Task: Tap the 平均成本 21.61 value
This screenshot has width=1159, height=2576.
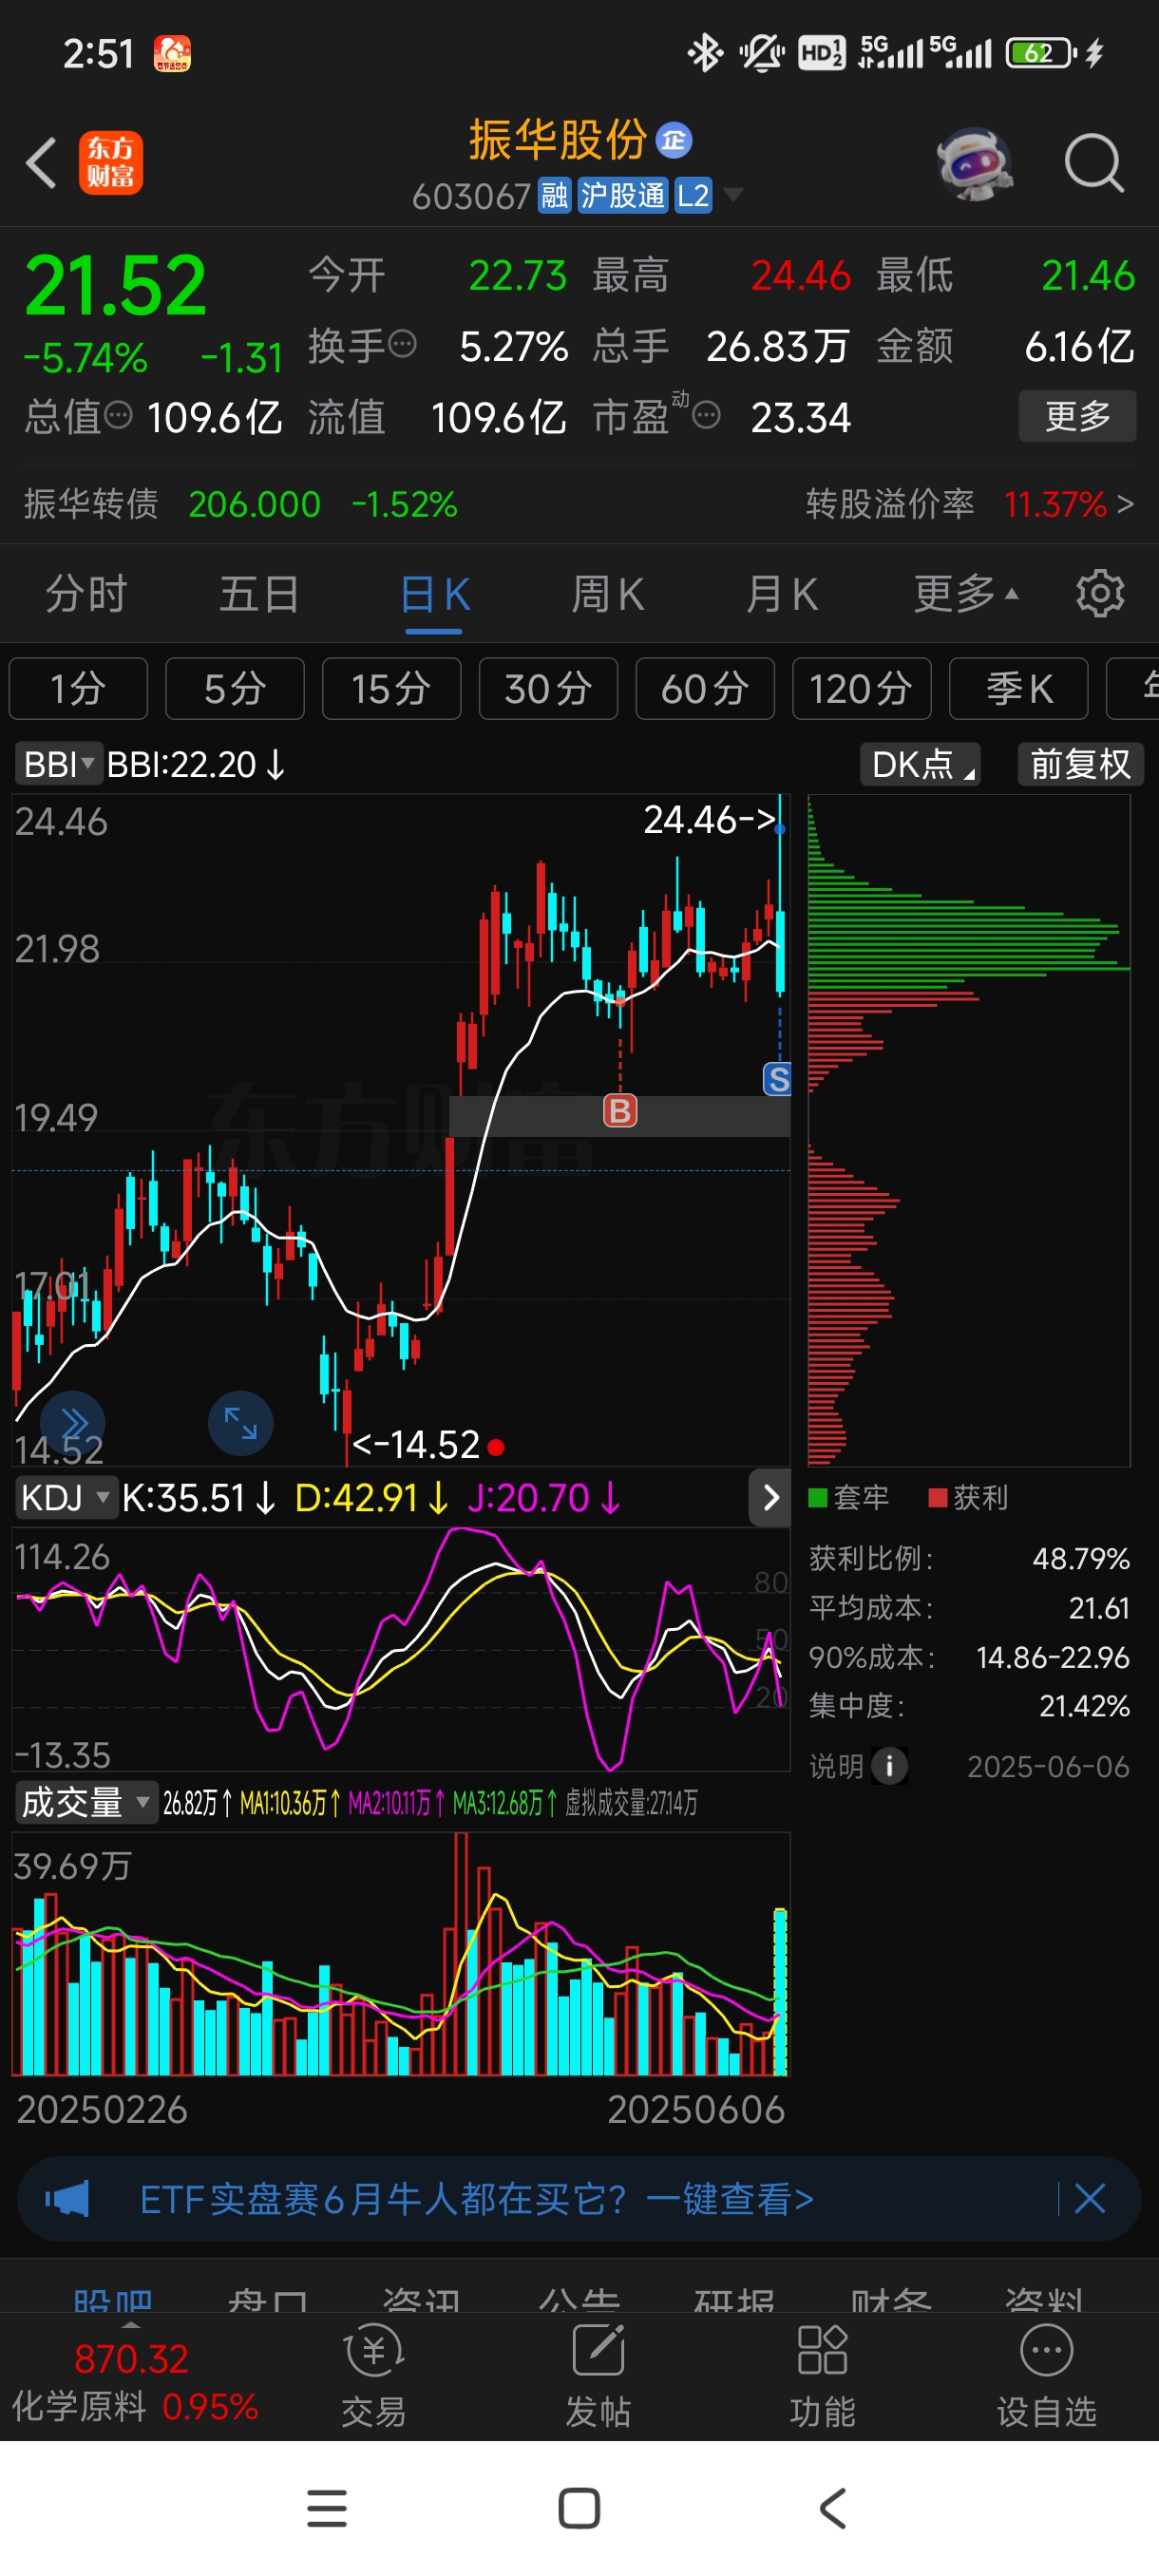Action: pyautogui.click(x=1099, y=1608)
